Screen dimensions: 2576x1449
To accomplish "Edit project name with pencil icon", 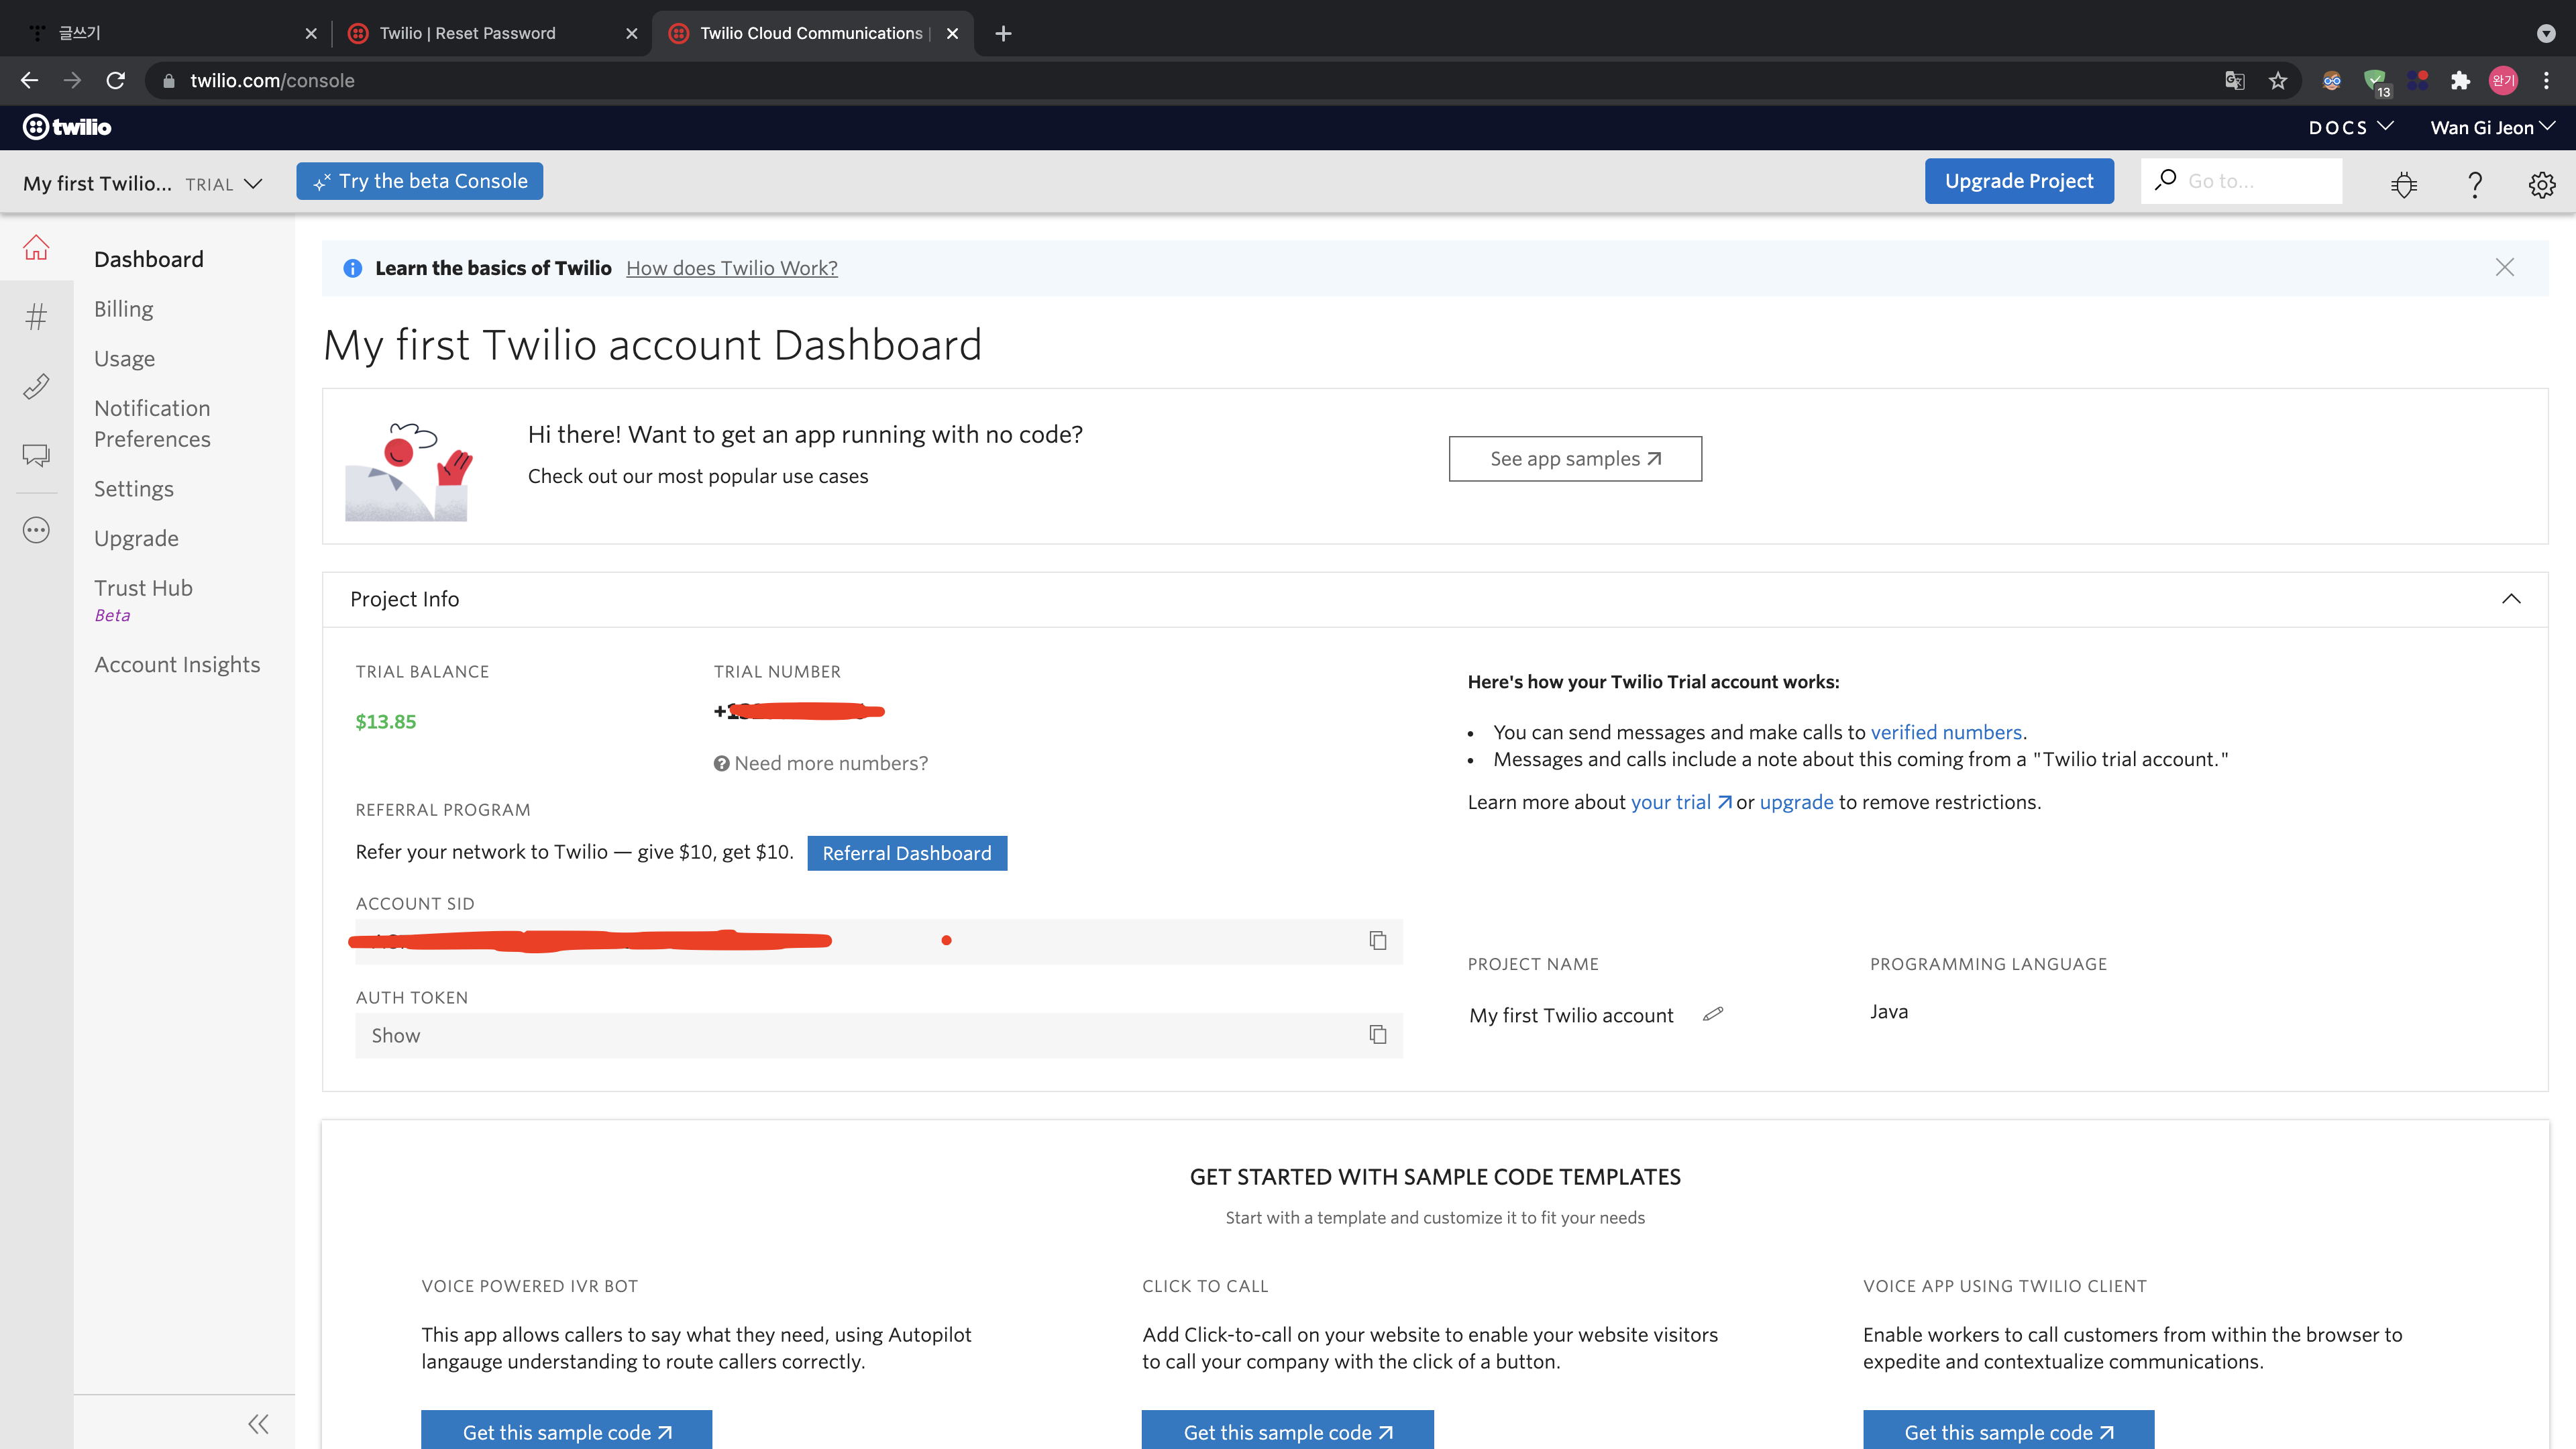I will click(1712, 1014).
